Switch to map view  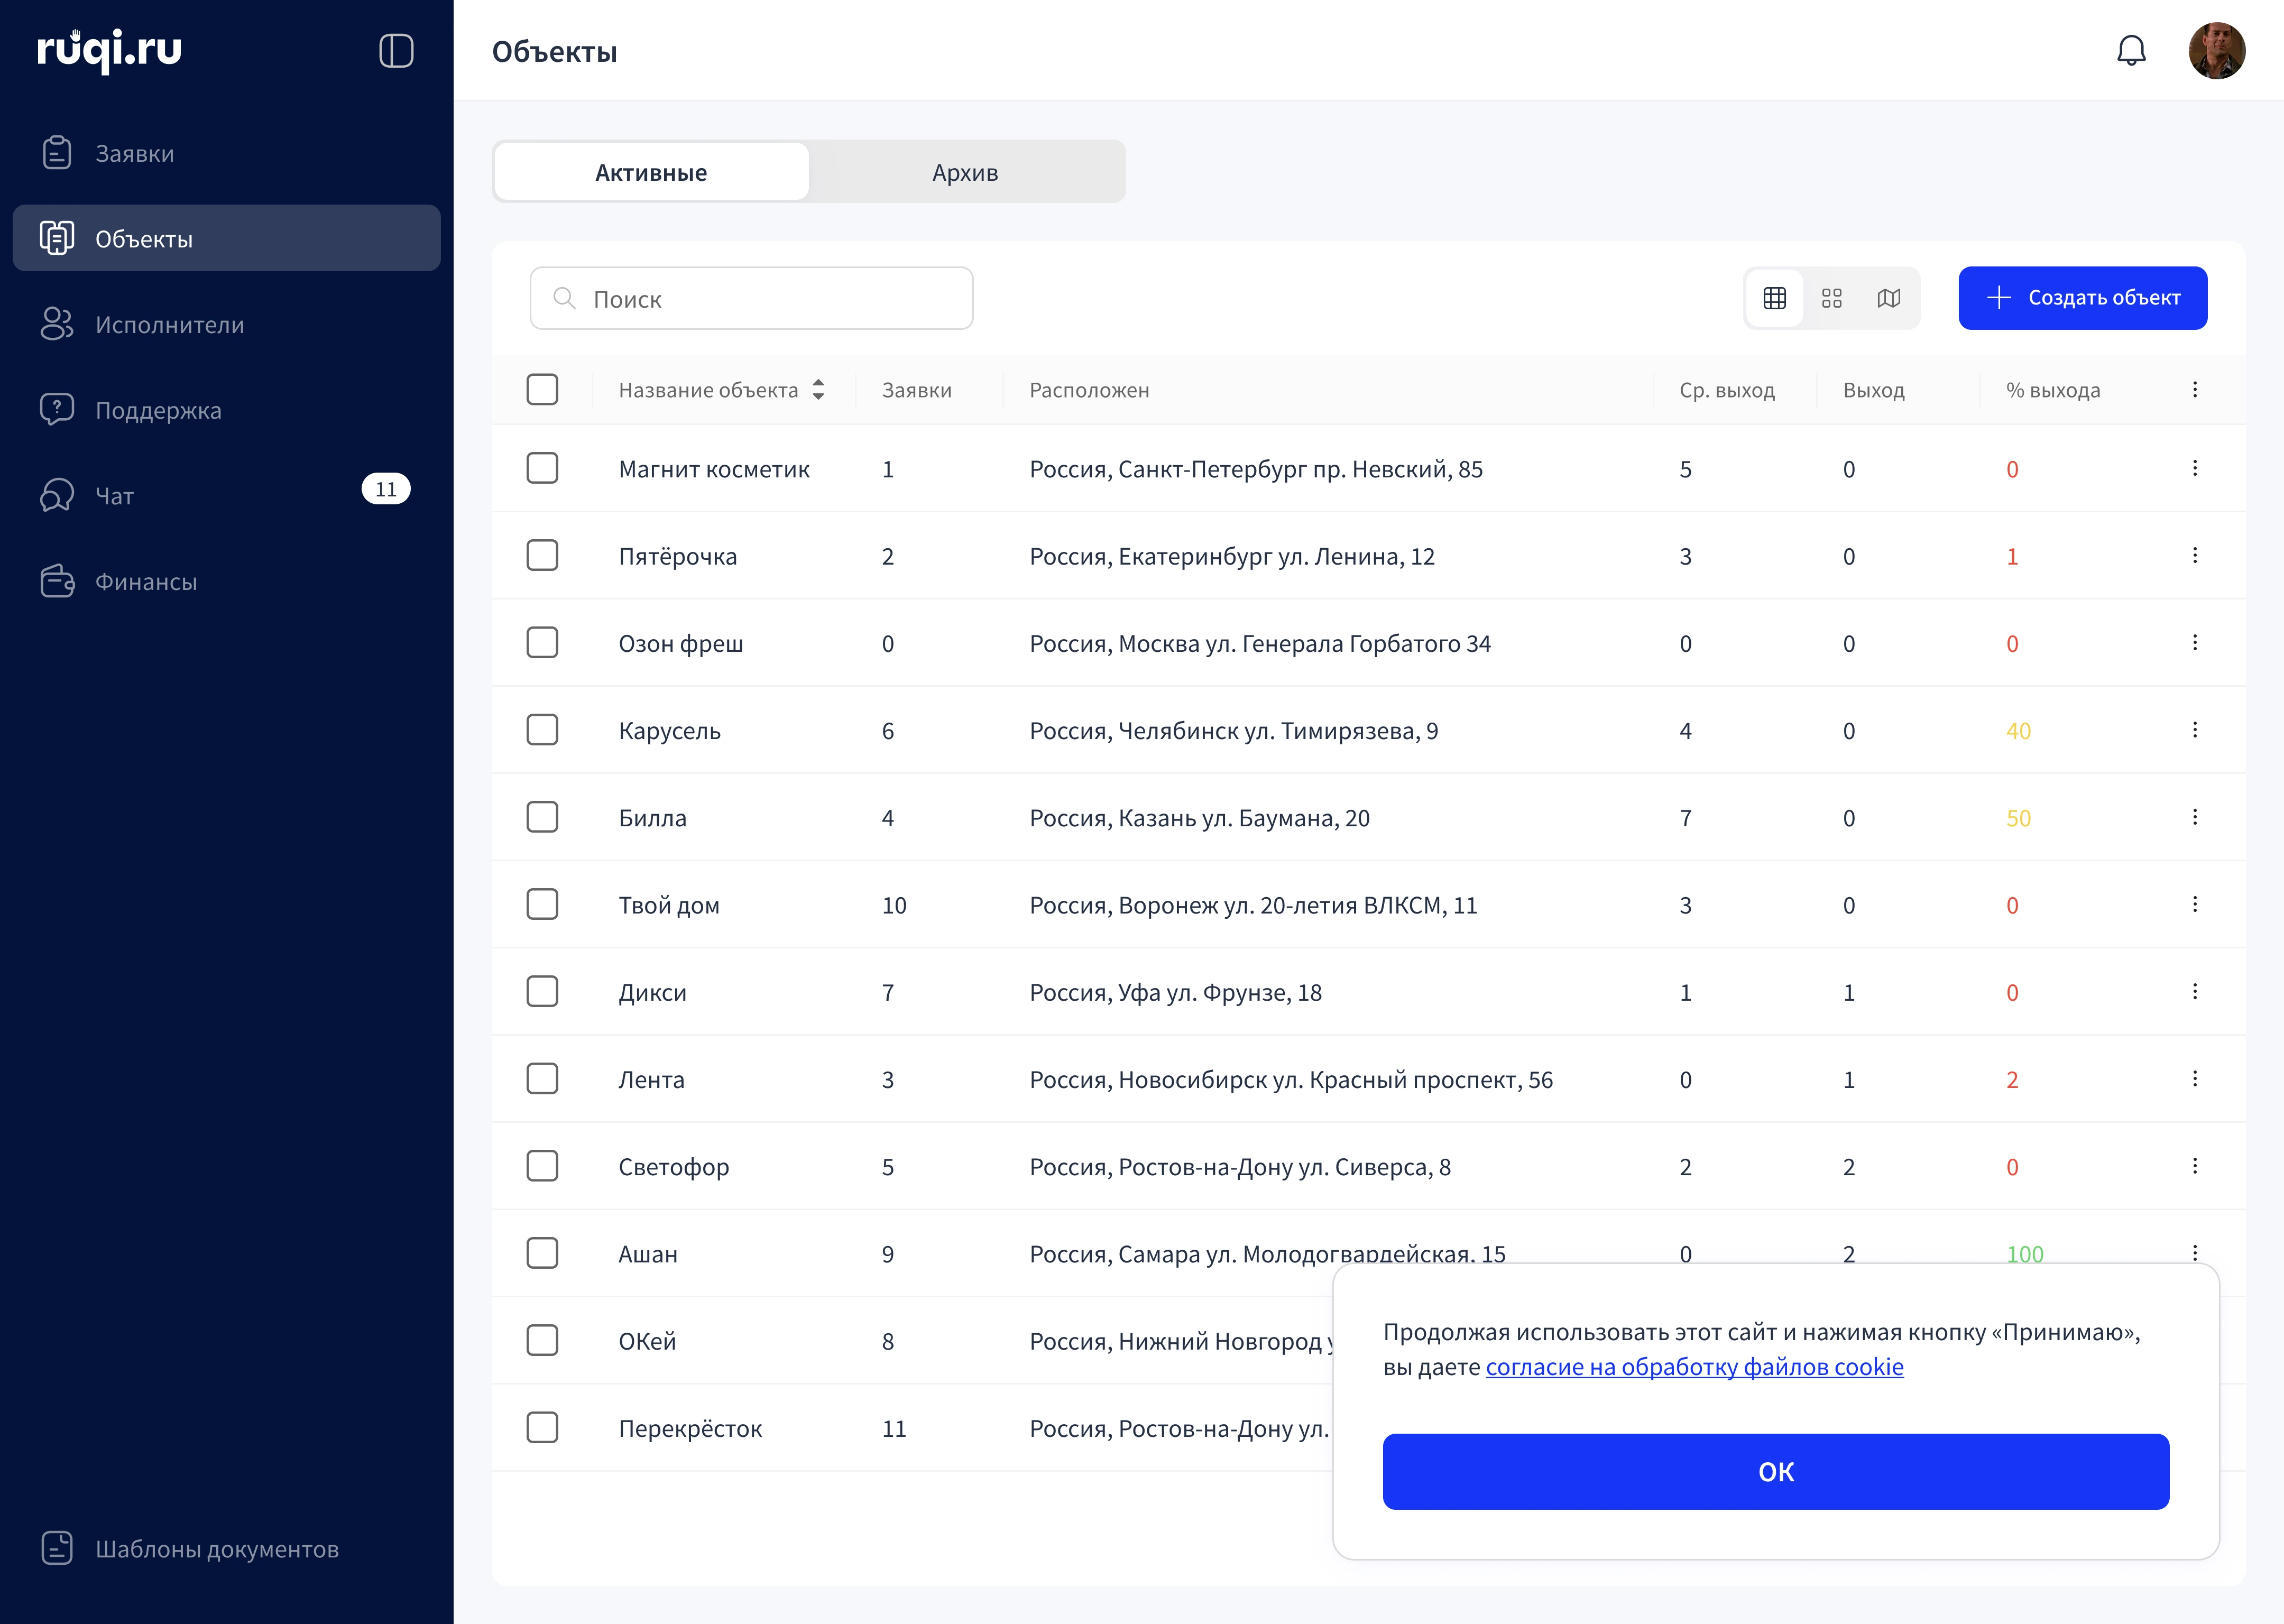(x=1888, y=298)
